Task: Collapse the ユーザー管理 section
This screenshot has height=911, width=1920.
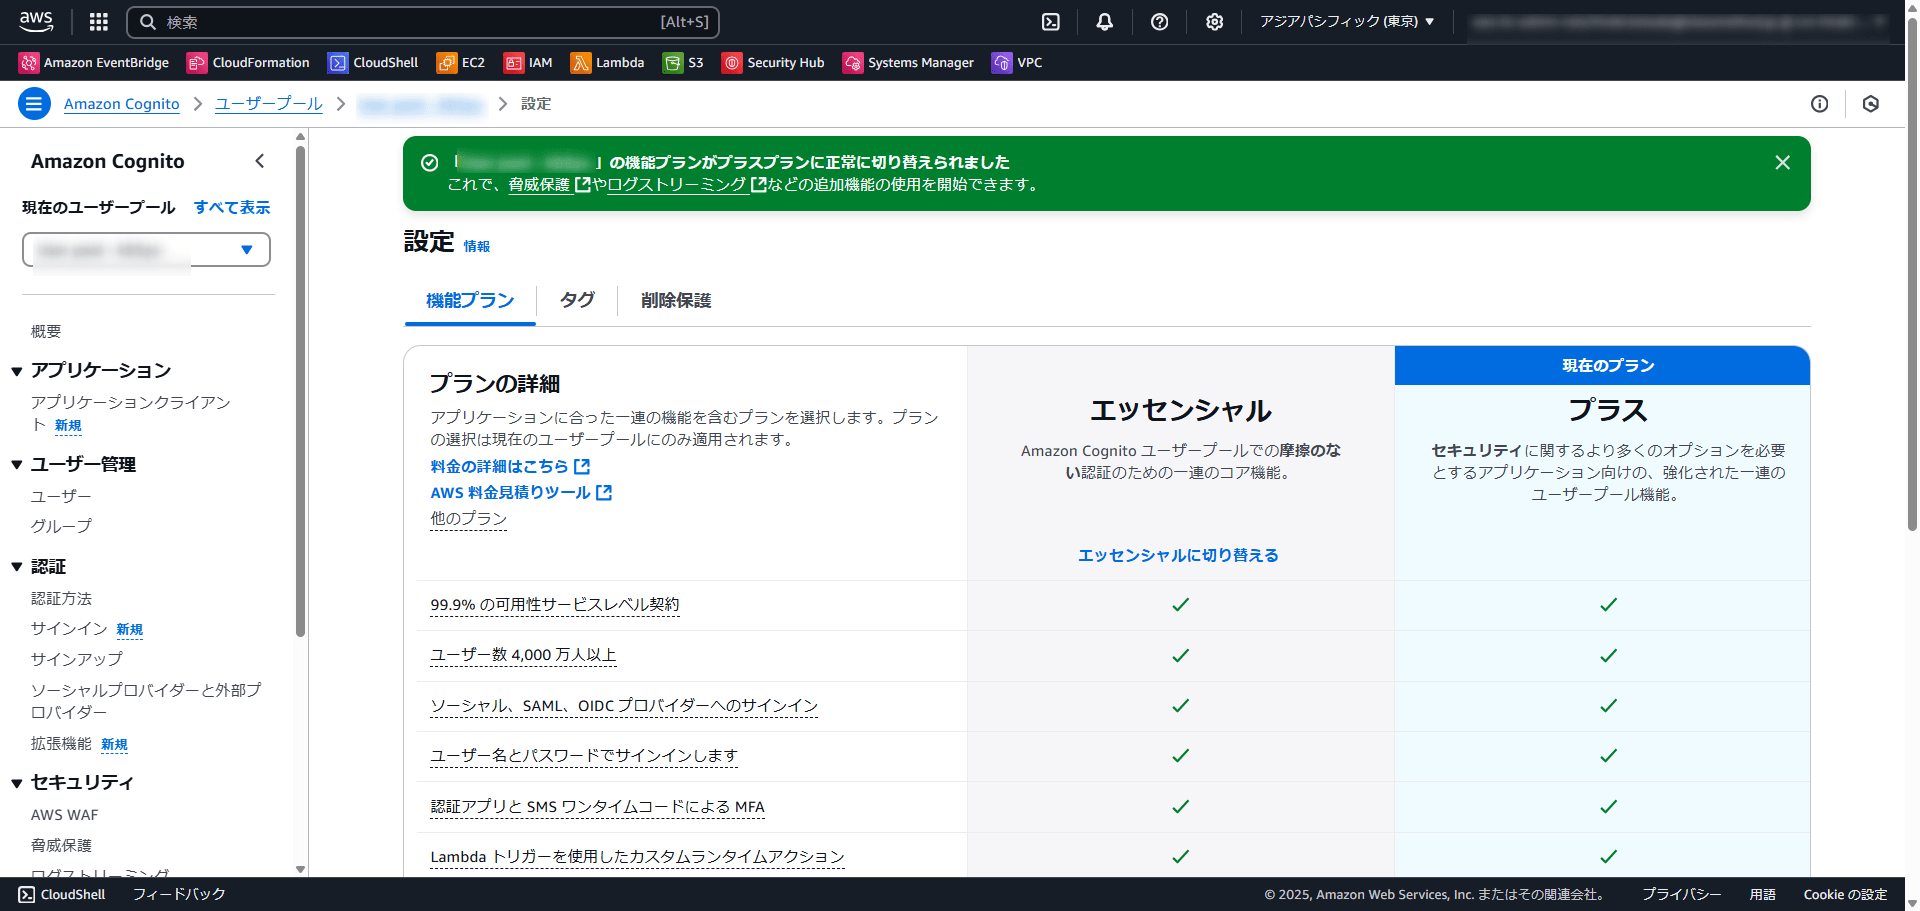Action: (17, 465)
